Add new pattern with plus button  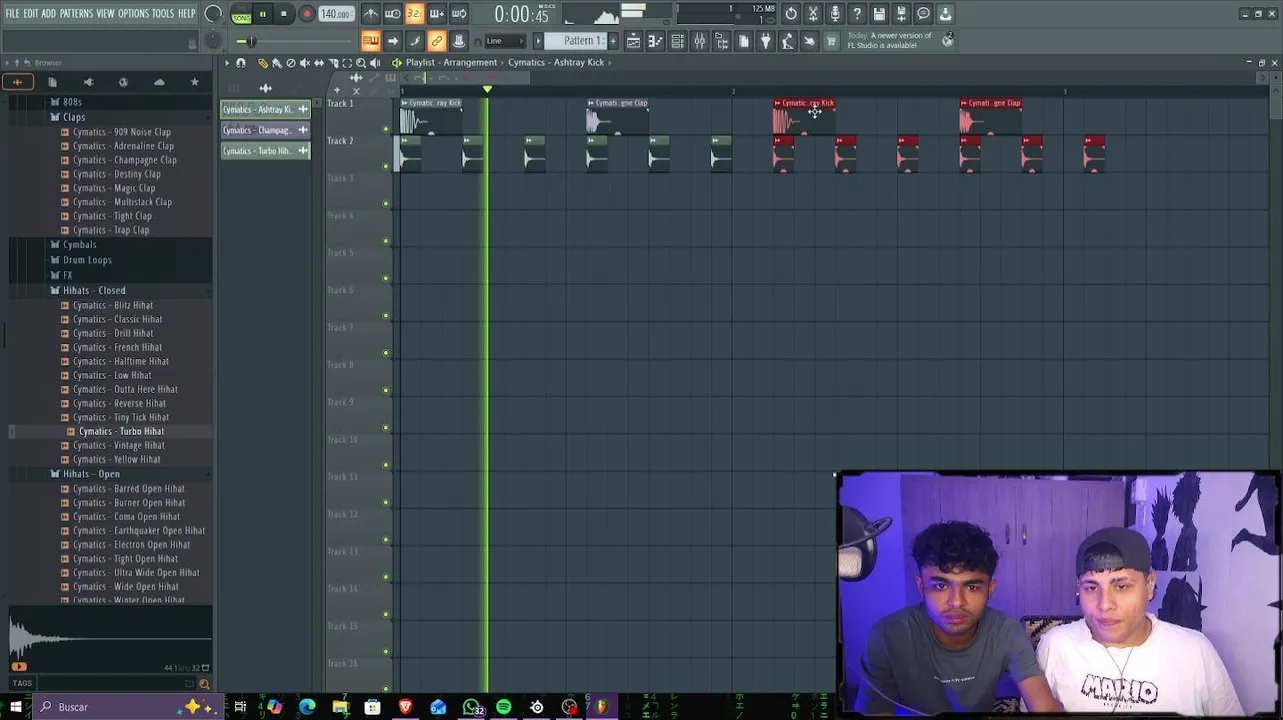click(613, 41)
